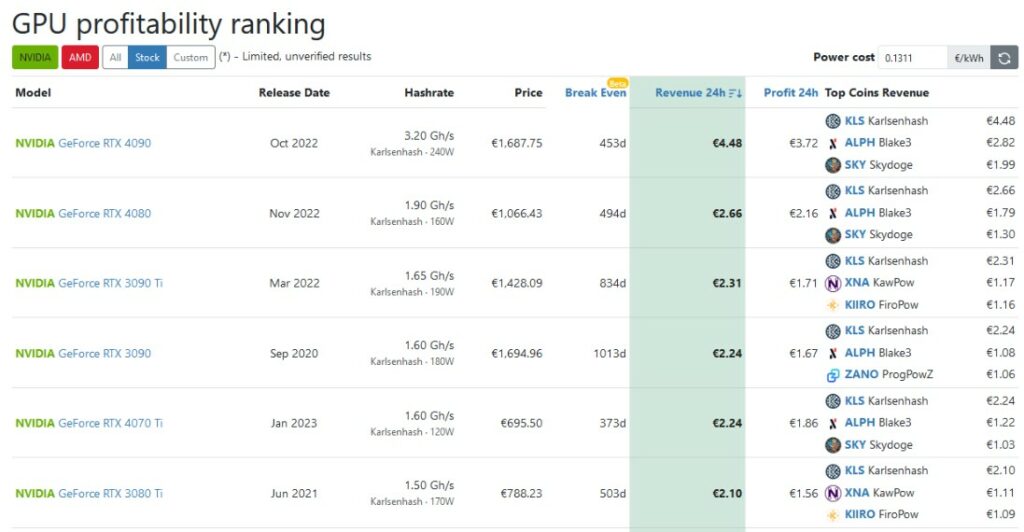Click the €695.50 price cell
Screen dimensions: 1024x532
(x=521, y=423)
